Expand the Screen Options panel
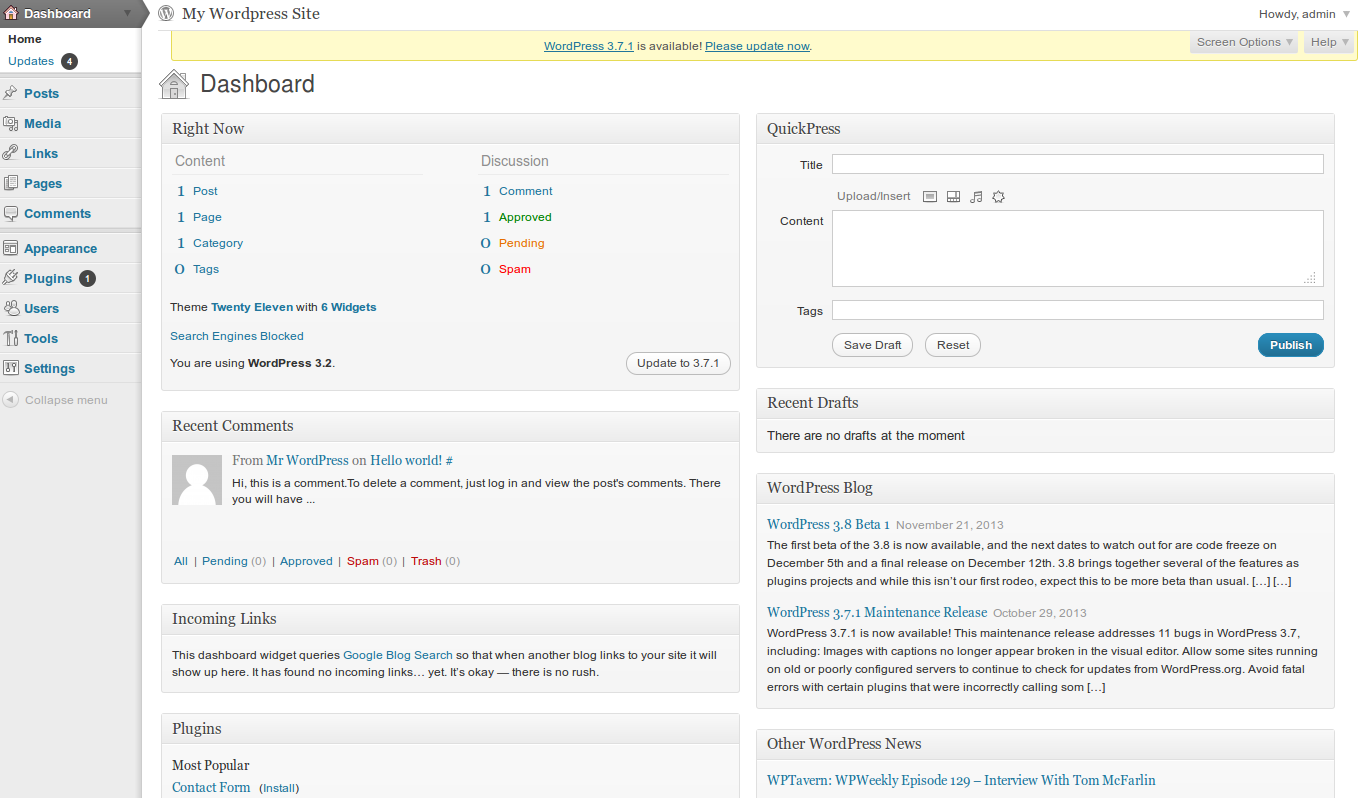The image size is (1370, 798). [x=1244, y=42]
